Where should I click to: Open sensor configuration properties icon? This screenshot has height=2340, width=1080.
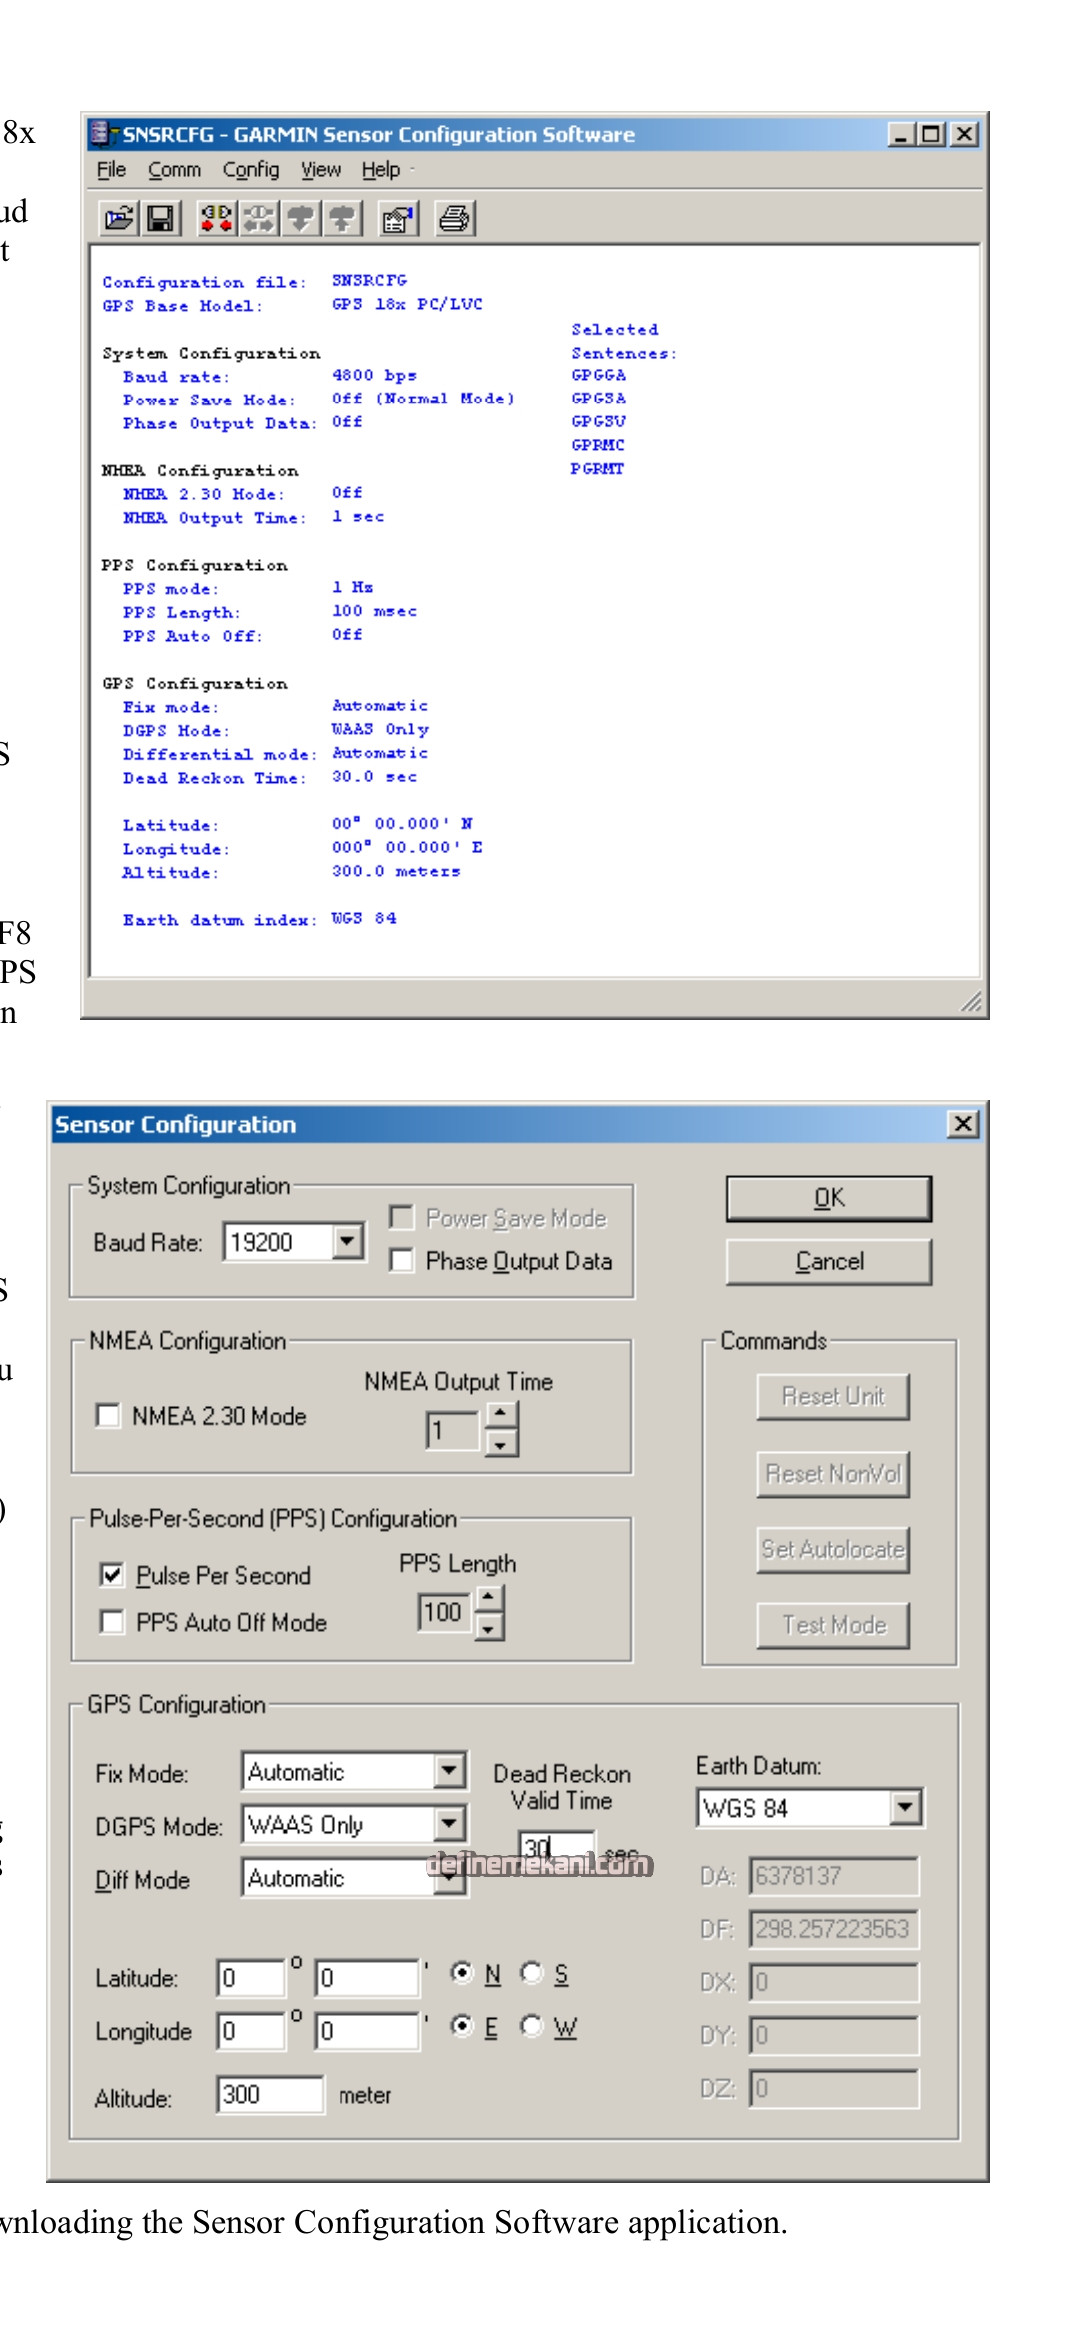pos(398,218)
